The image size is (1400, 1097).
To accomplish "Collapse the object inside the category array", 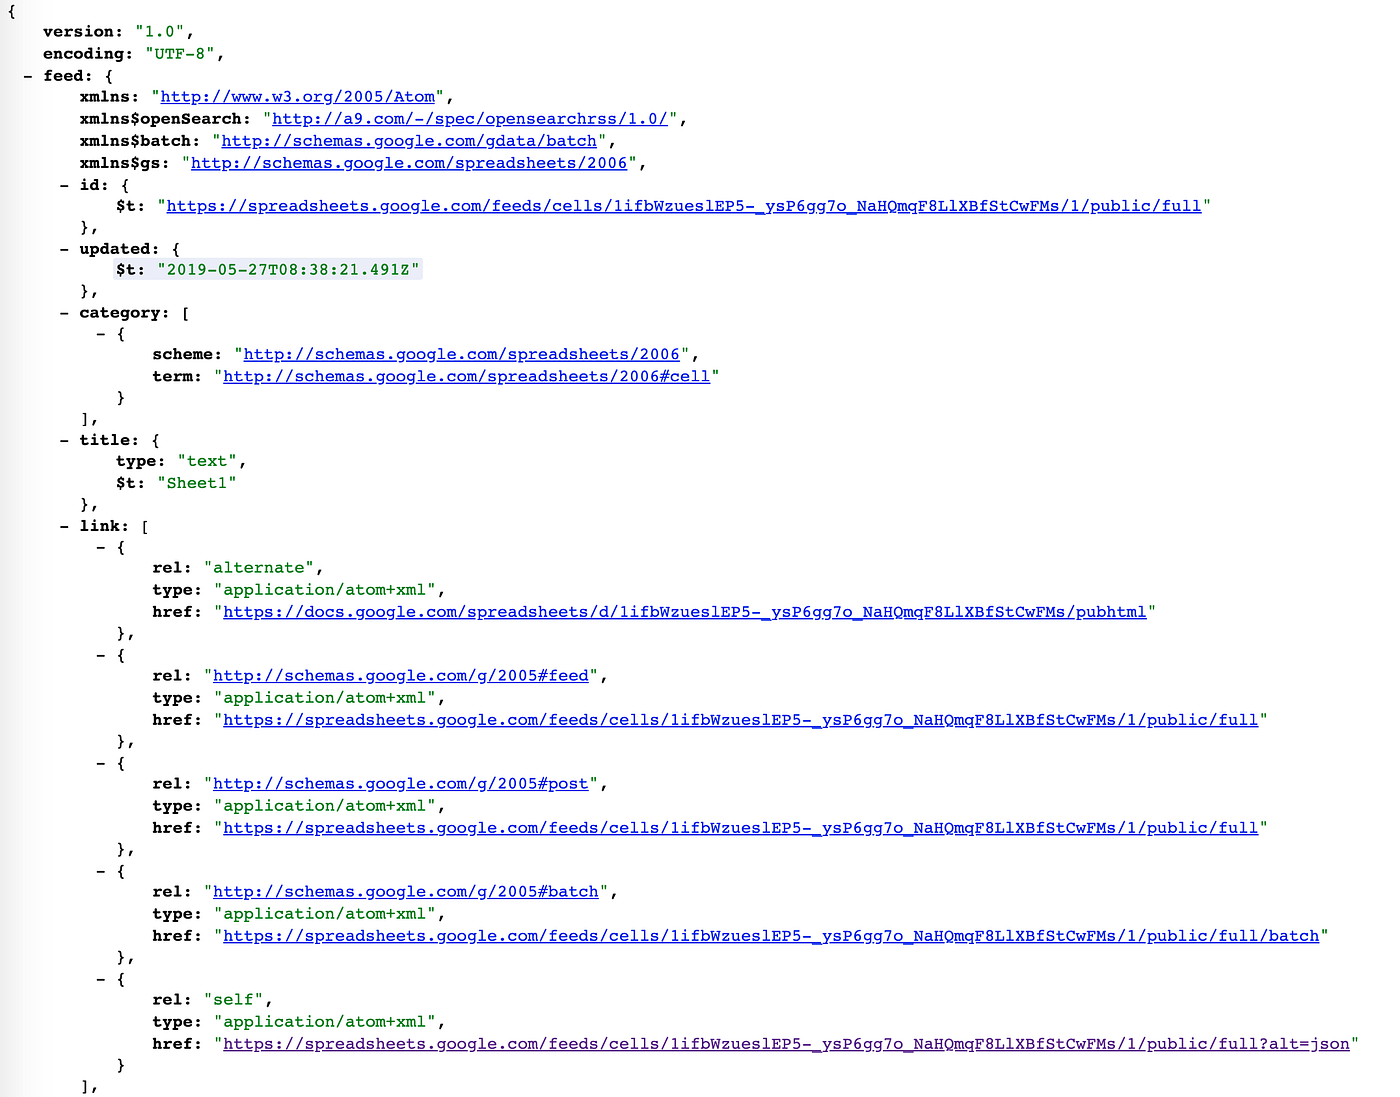I will click(x=101, y=334).
